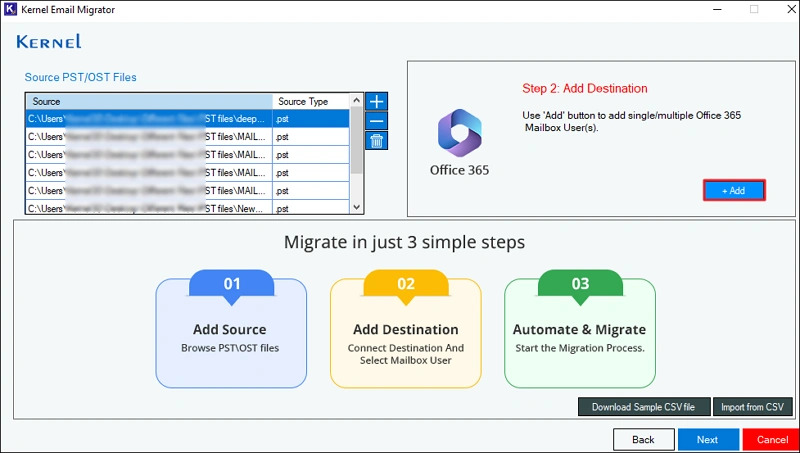Click the minus icon to remove source file
This screenshot has width=800, height=453.
tap(376, 121)
